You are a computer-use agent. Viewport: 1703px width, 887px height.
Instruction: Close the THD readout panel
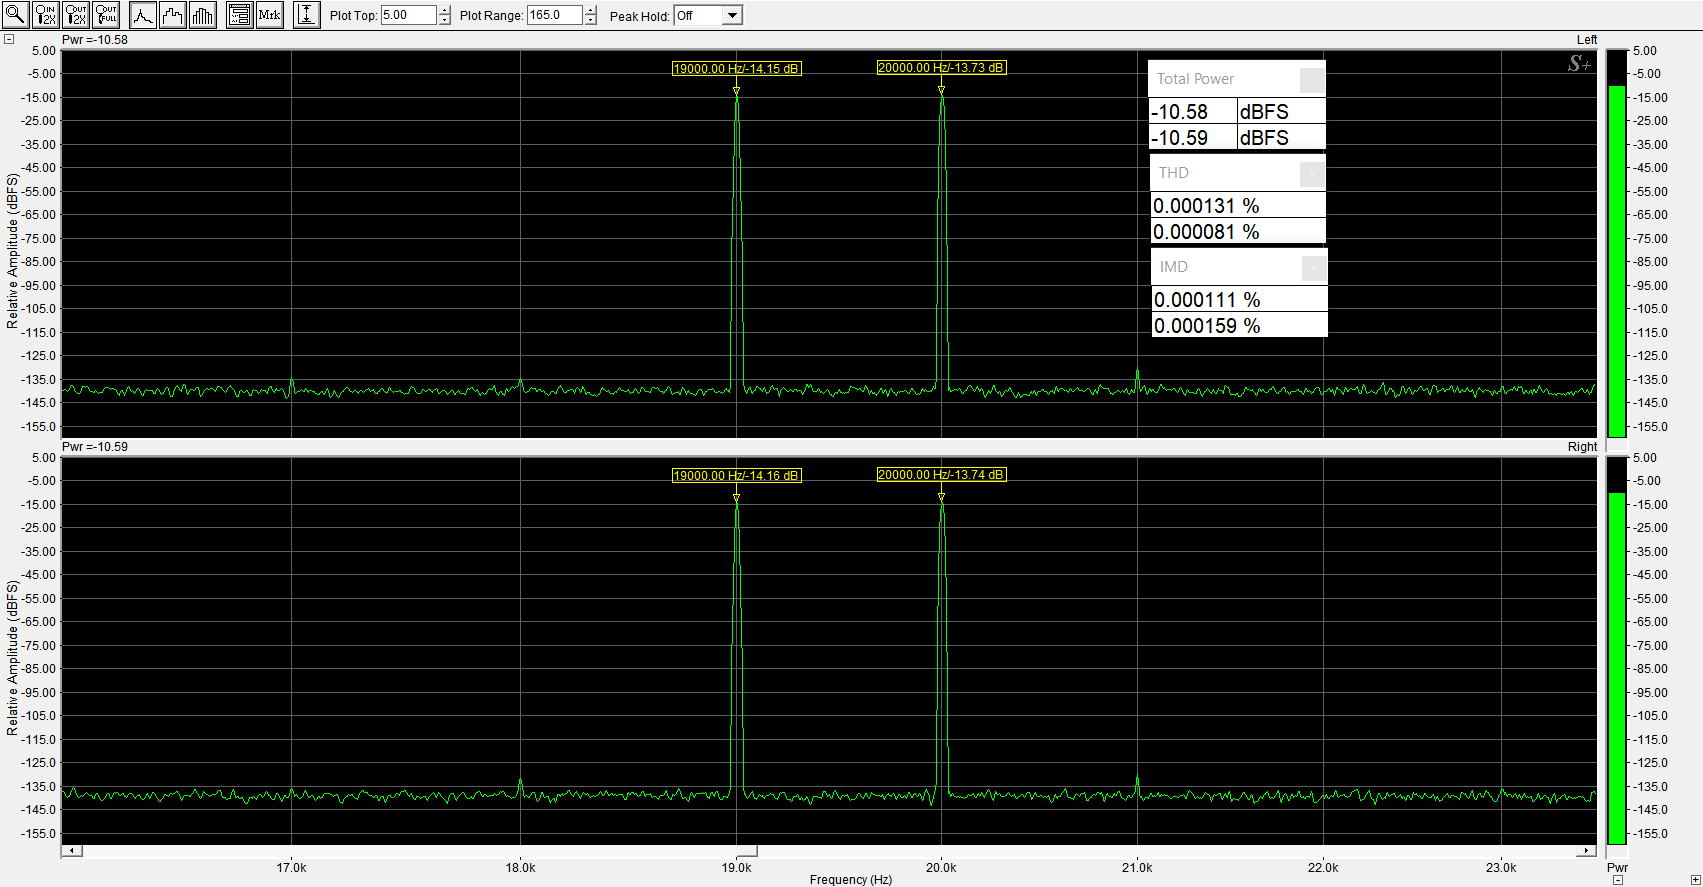tap(1312, 174)
